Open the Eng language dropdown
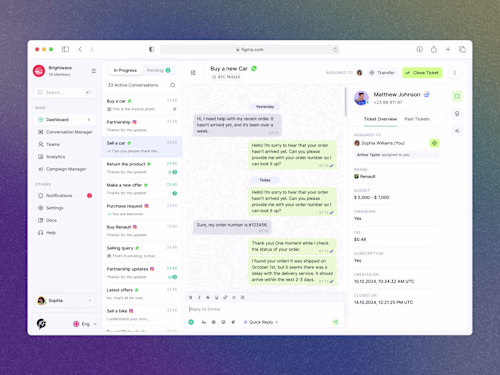 coord(85,324)
